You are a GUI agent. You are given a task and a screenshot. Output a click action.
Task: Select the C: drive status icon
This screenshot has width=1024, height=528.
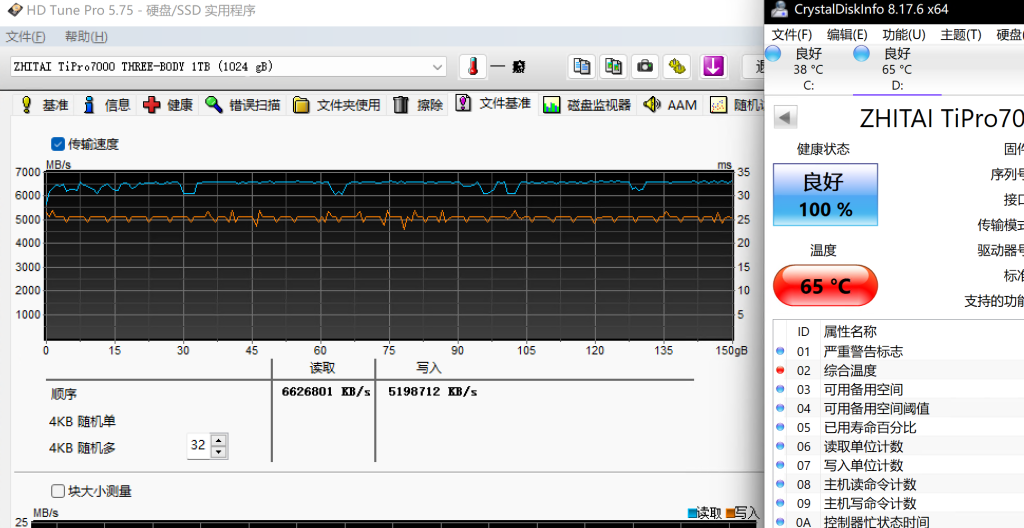point(775,54)
